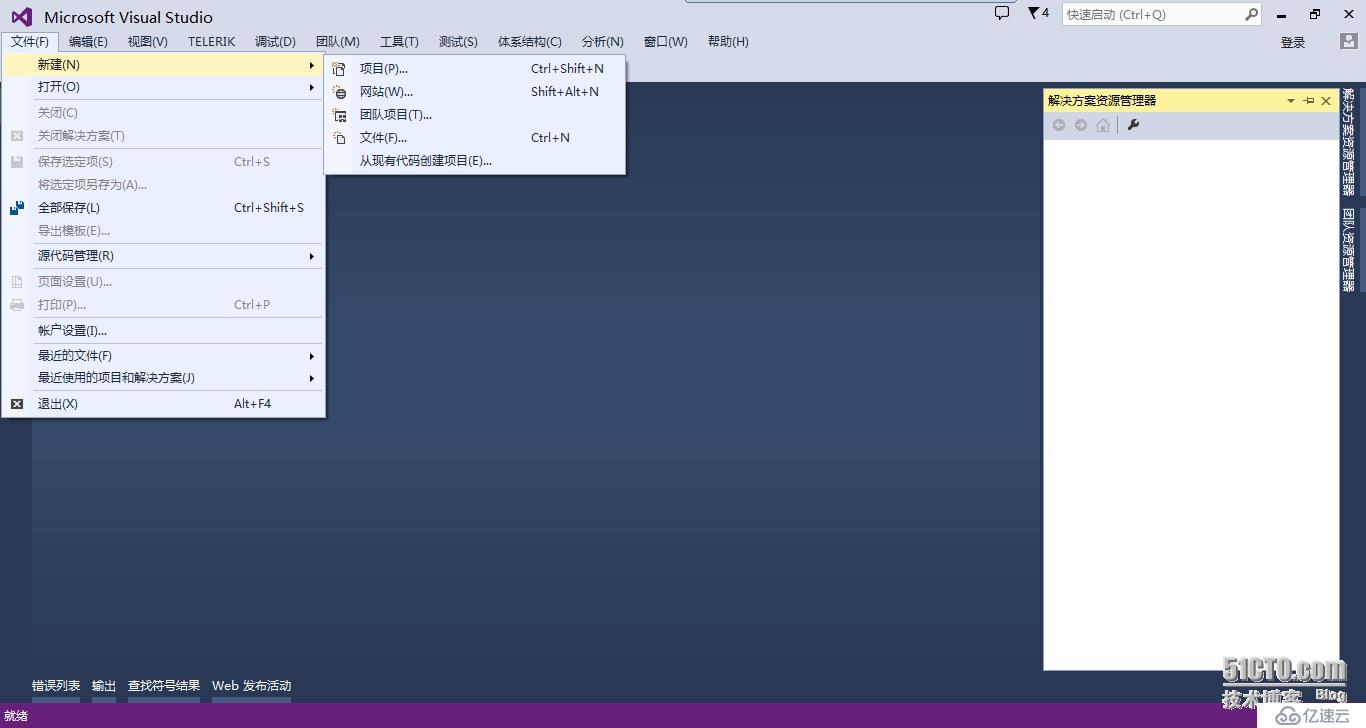
Task: Switch to the 错误列表 tab
Action: [x=56, y=686]
